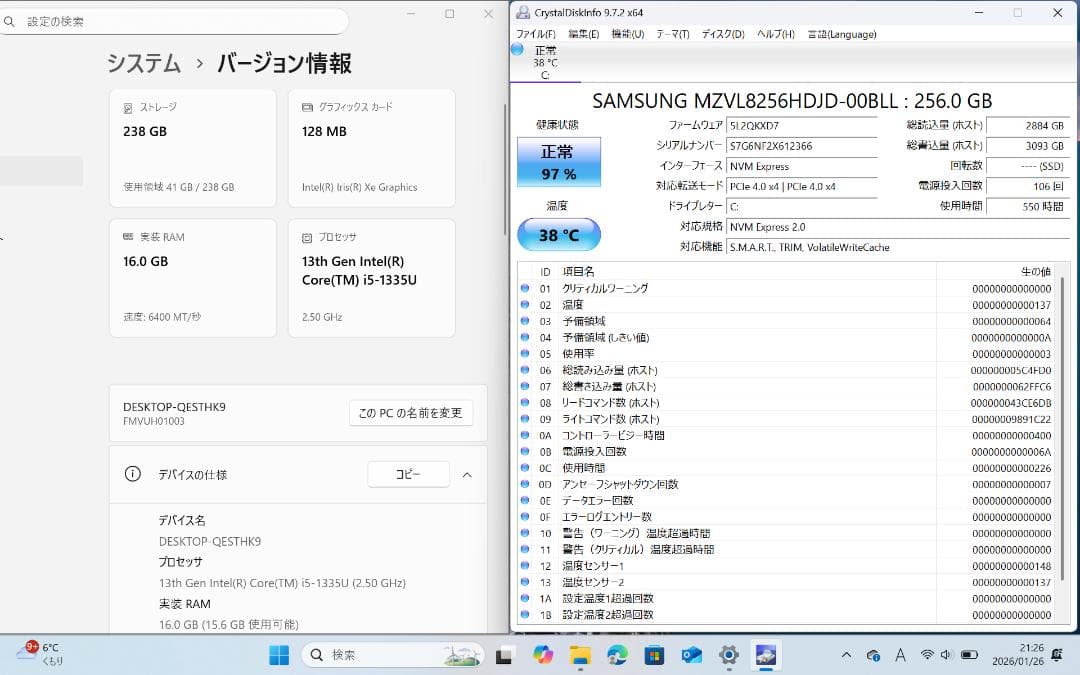
Task: Click the status dot beside 使用時間 attribute
Action: 525,467
